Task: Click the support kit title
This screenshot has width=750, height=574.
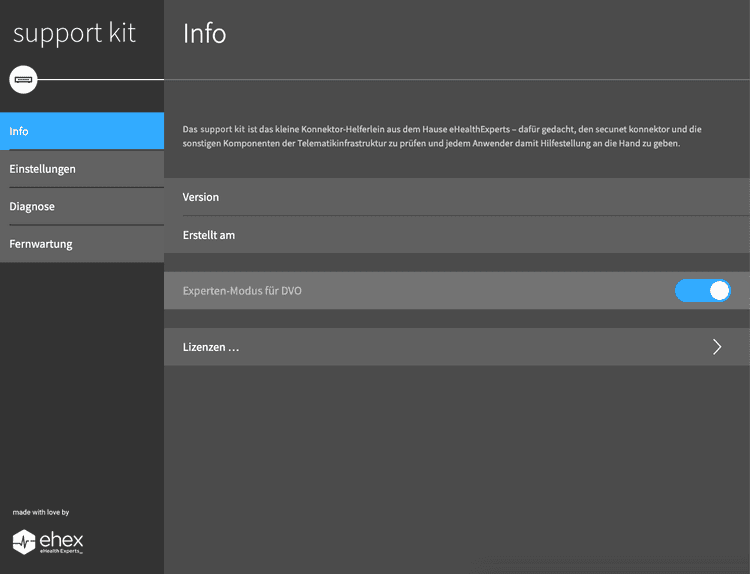Action: pos(74,33)
